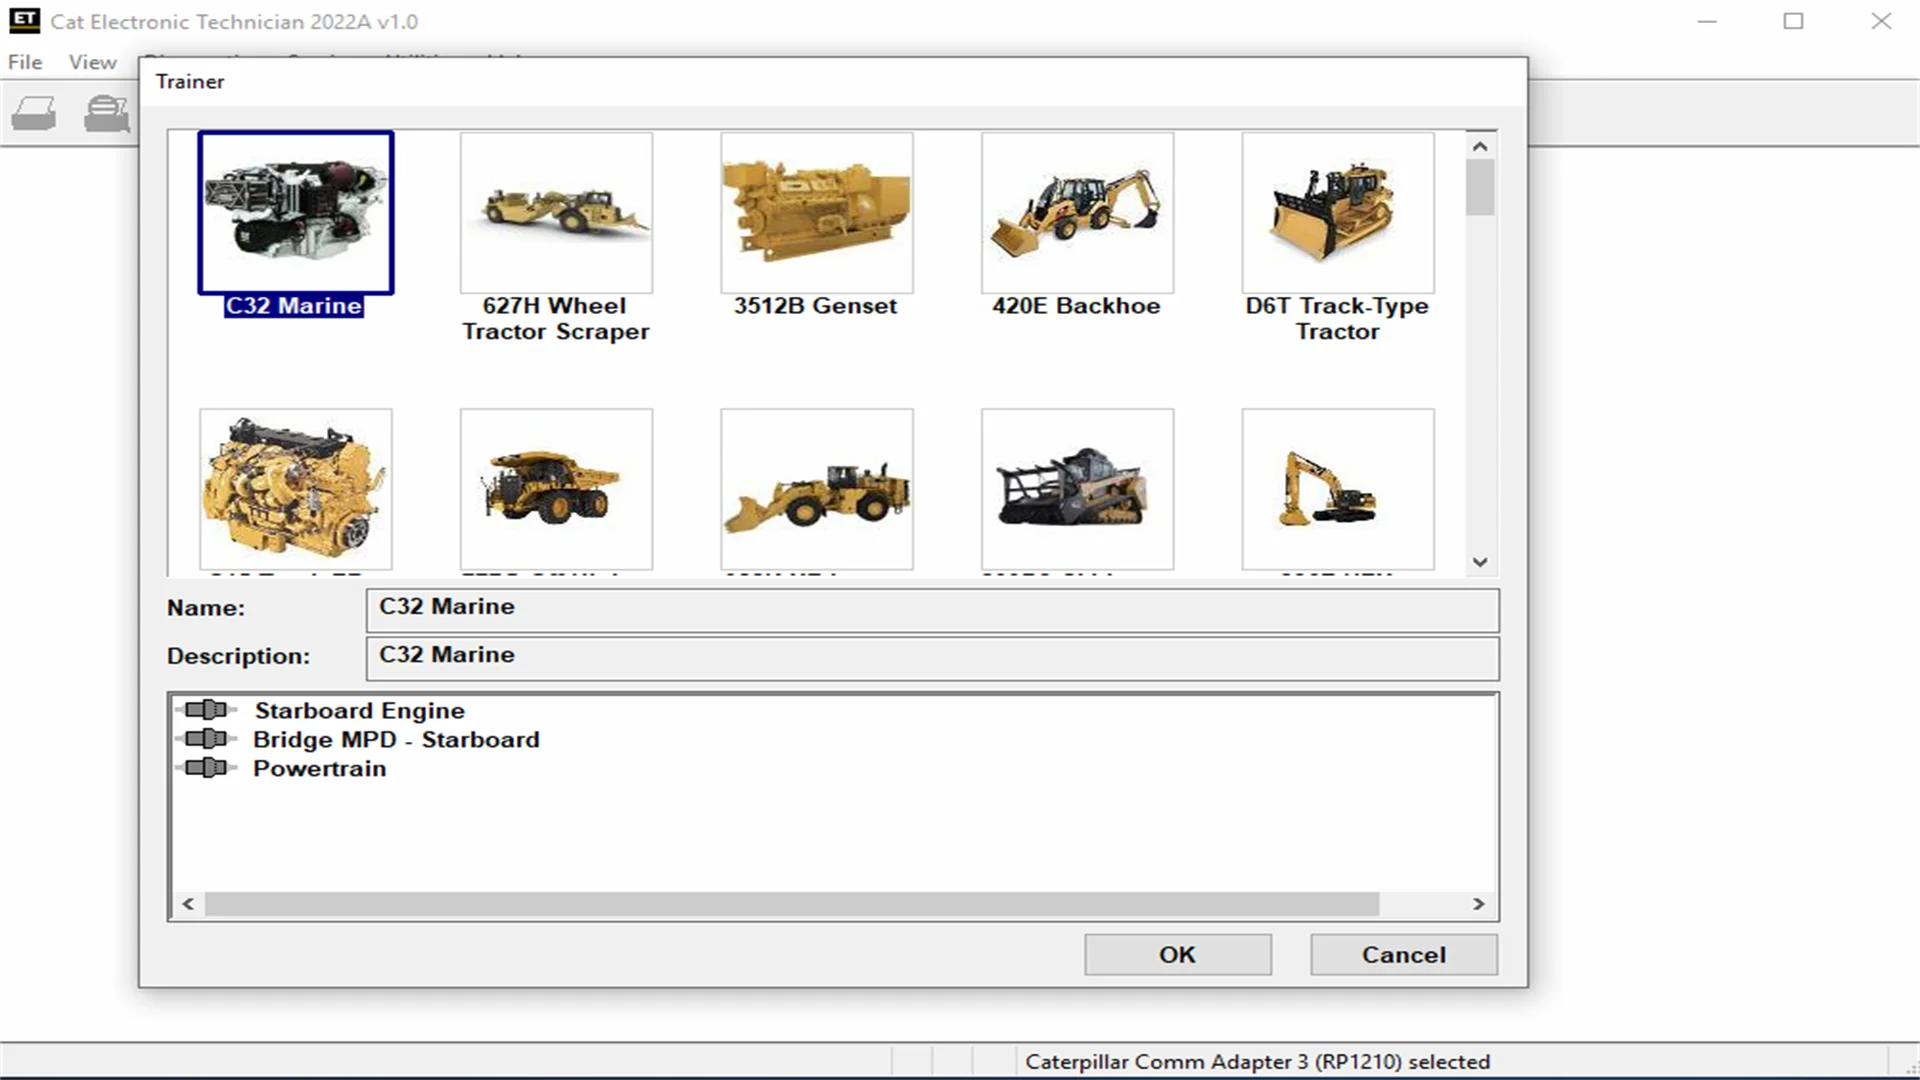Click the 3512B Genset label
Viewport: 1920px width, 1080px height.
pyautogui.click(x=816, y=306)
